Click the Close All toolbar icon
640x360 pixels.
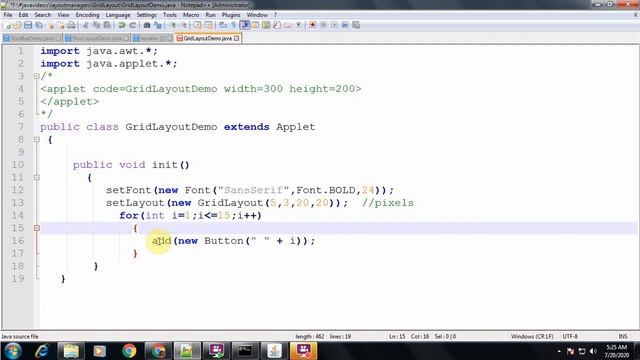click(61, 25)
